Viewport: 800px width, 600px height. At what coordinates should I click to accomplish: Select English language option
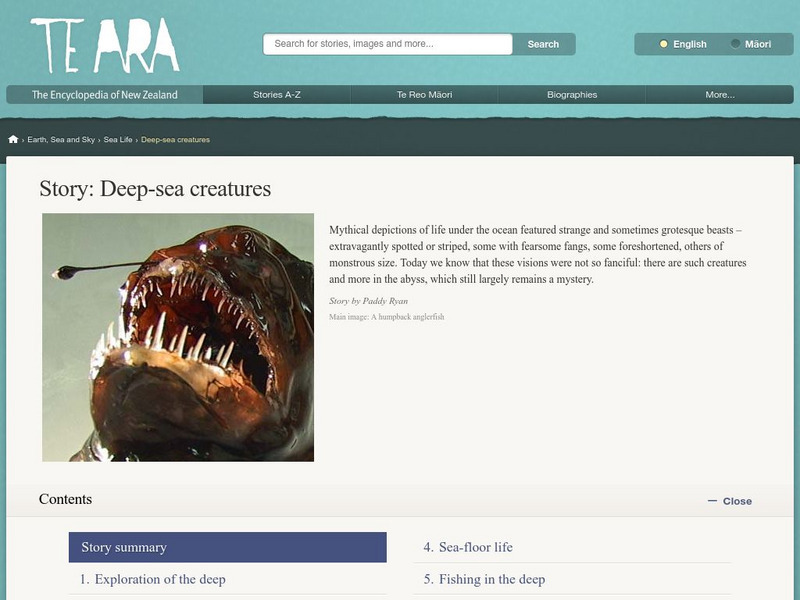[x=683, y=44]
